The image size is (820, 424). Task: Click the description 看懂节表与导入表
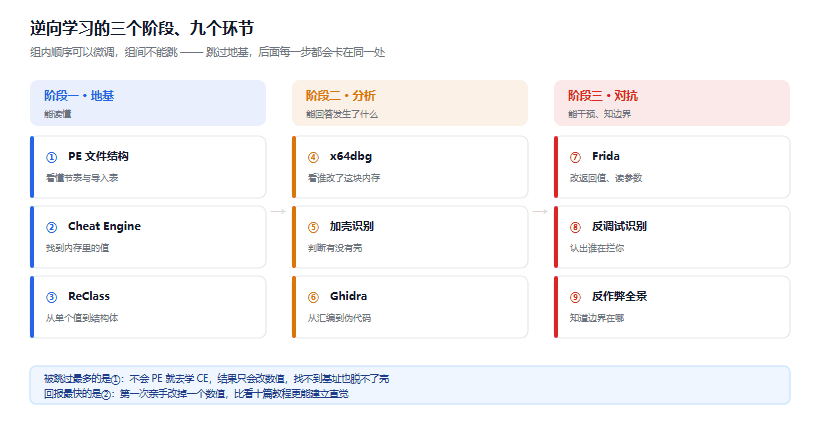(82, 178)
